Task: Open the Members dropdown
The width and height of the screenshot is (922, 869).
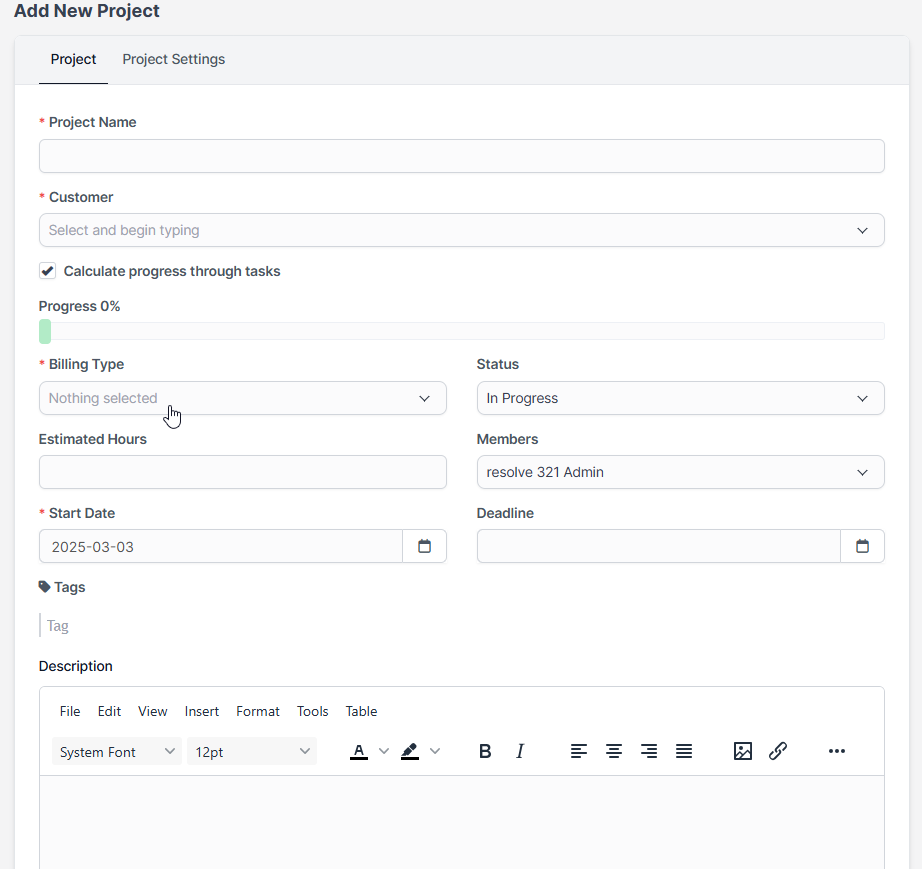Action: tap(680, 472)
